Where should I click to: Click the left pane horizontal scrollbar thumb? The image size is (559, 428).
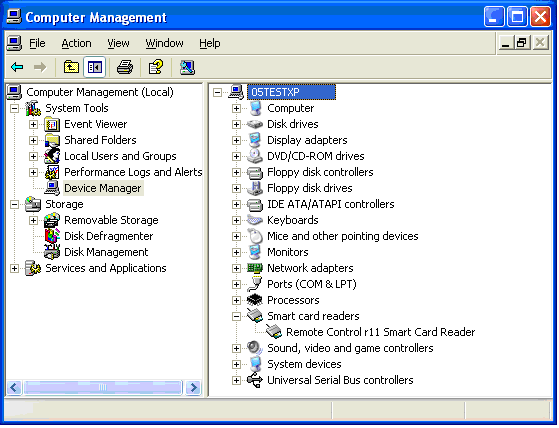click(103, 387)
